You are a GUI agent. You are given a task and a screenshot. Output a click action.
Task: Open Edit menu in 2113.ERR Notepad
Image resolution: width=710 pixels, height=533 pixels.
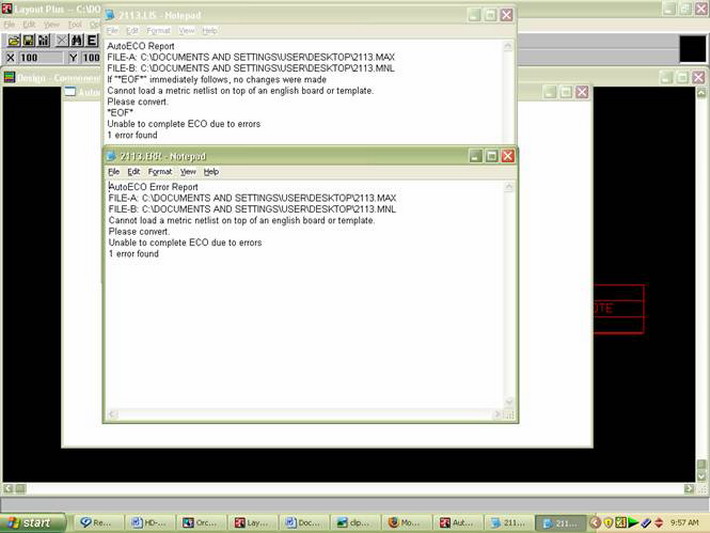[x=133, y=172]
